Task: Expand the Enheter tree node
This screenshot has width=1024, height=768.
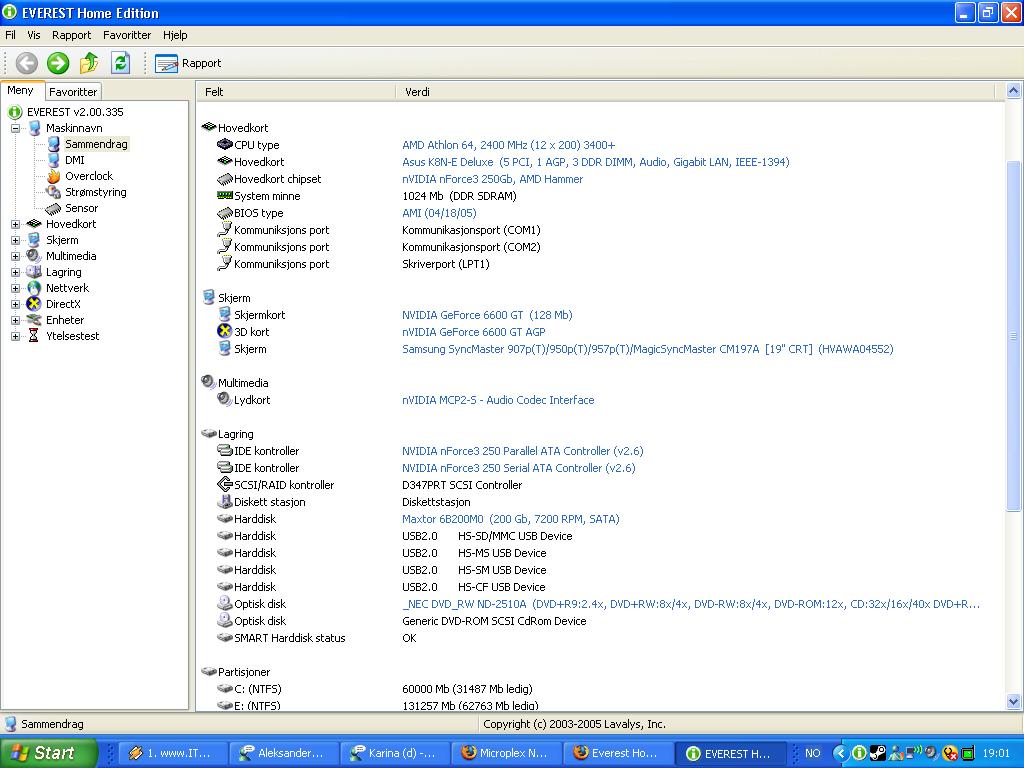Action: click(15, 321)
